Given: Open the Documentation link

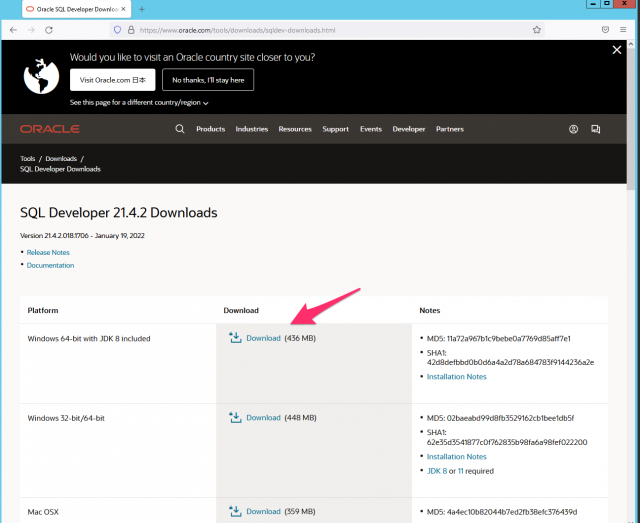Looking at the screenshot, I should pos(51,265).
